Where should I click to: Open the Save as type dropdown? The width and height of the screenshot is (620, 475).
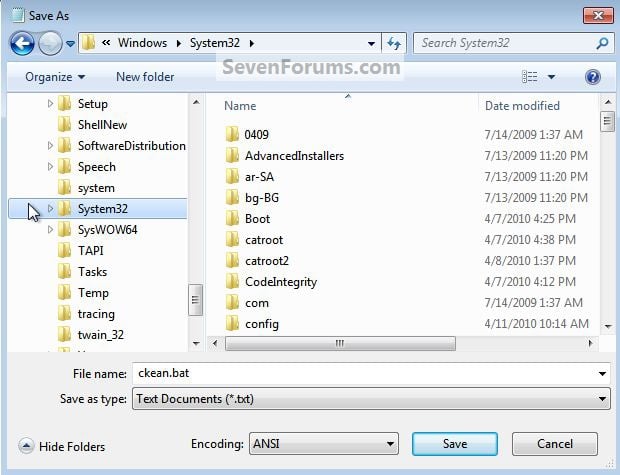coord(371,399)
